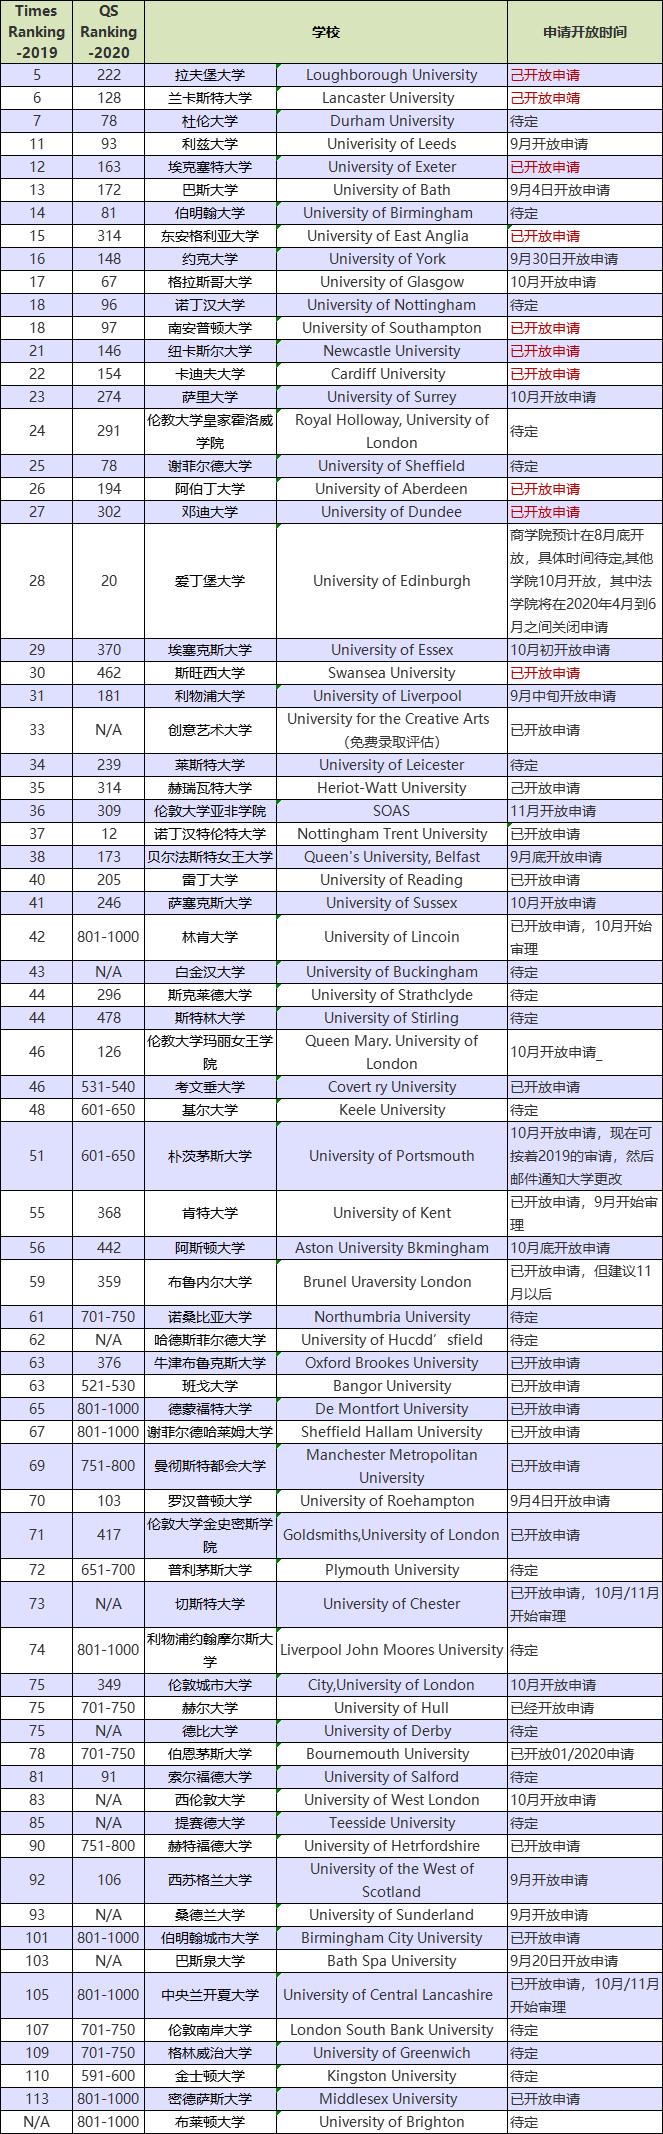Select the 'University of Edinburgh' cell
663x2134 pixels.
click(x=392, y=581)
